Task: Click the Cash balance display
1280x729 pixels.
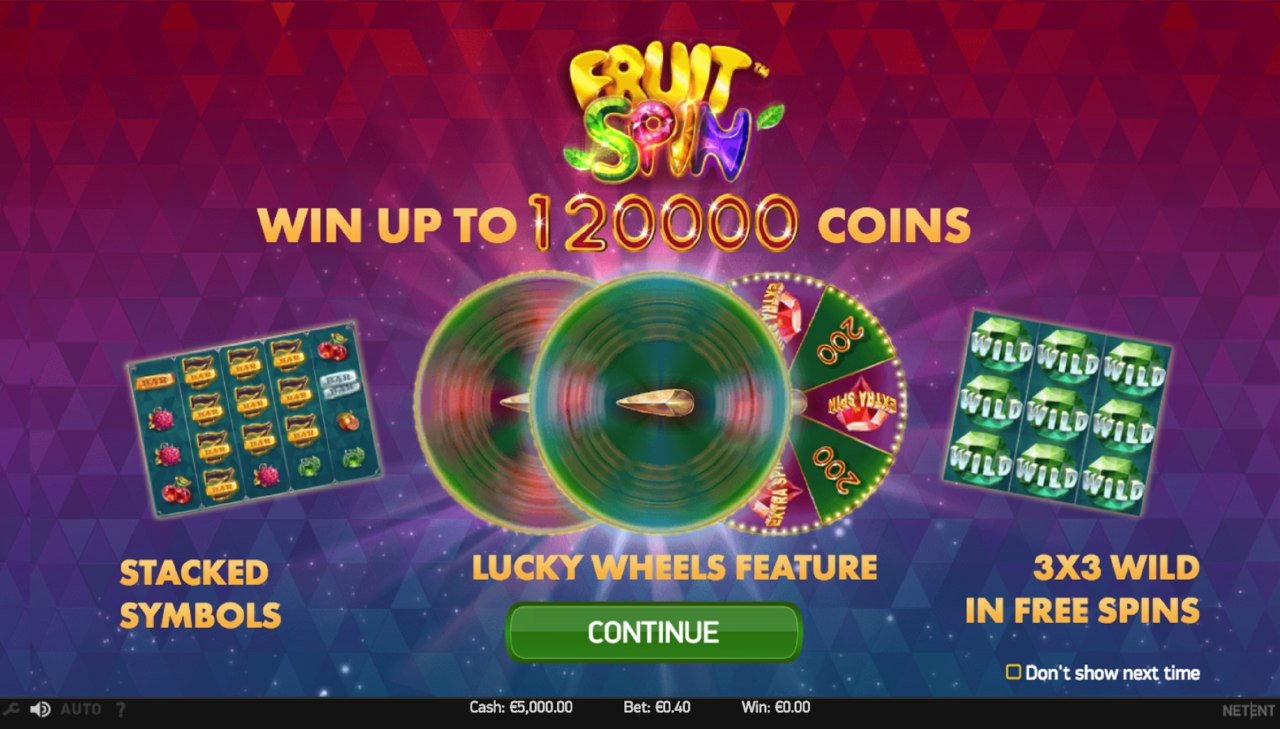Action: pyautogui.click(x=521, y=708)
